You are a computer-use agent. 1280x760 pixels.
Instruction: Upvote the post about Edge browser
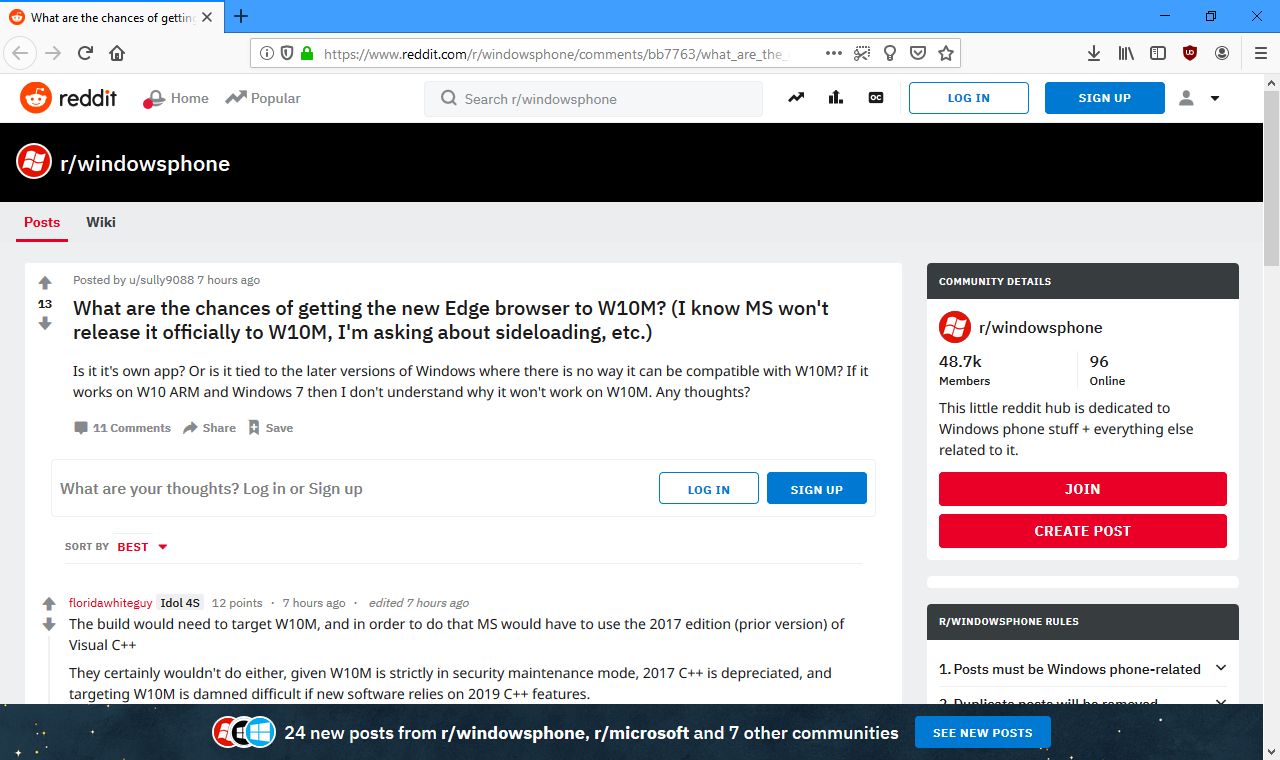coord(45,283)
